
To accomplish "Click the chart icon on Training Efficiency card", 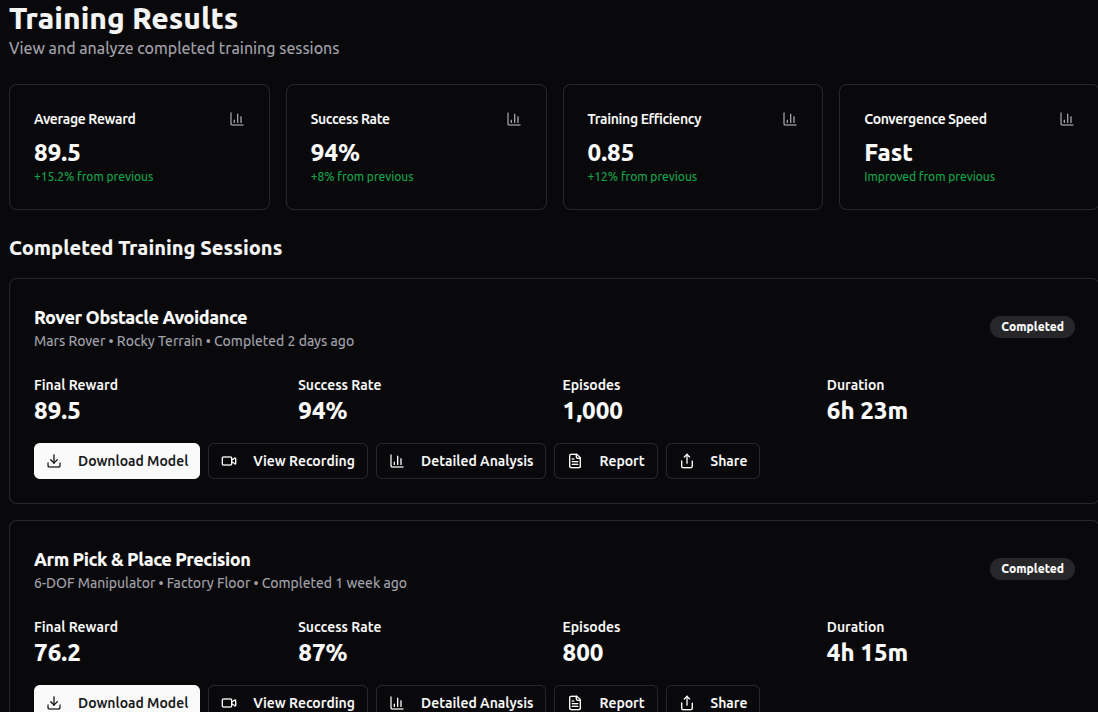I will tap(790, 119).
